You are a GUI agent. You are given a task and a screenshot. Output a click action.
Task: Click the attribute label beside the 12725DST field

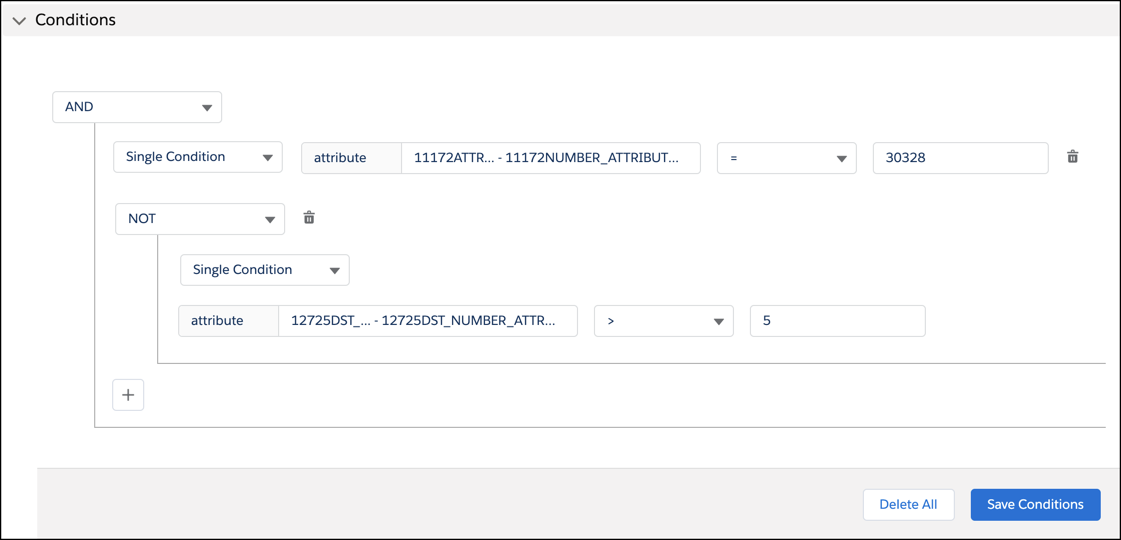[218, 321]
